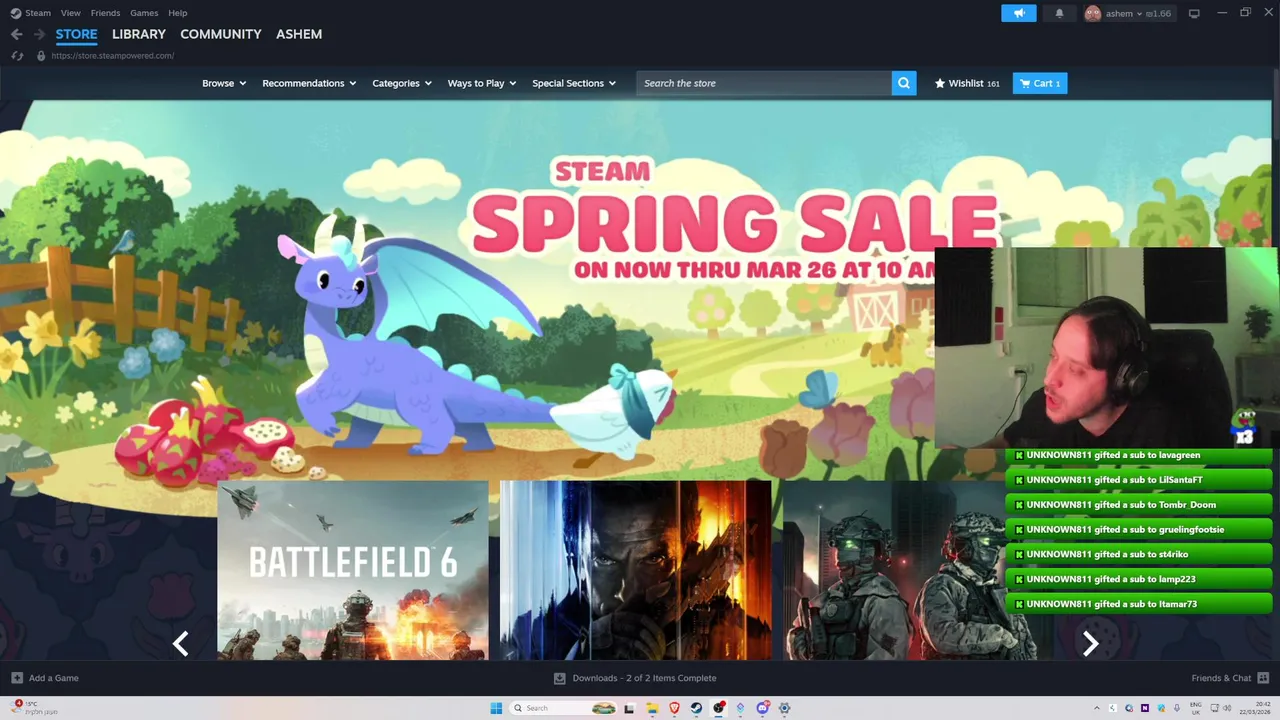Click the star icon next to Wishlist
1280x720 pixels.
[940, 83]
